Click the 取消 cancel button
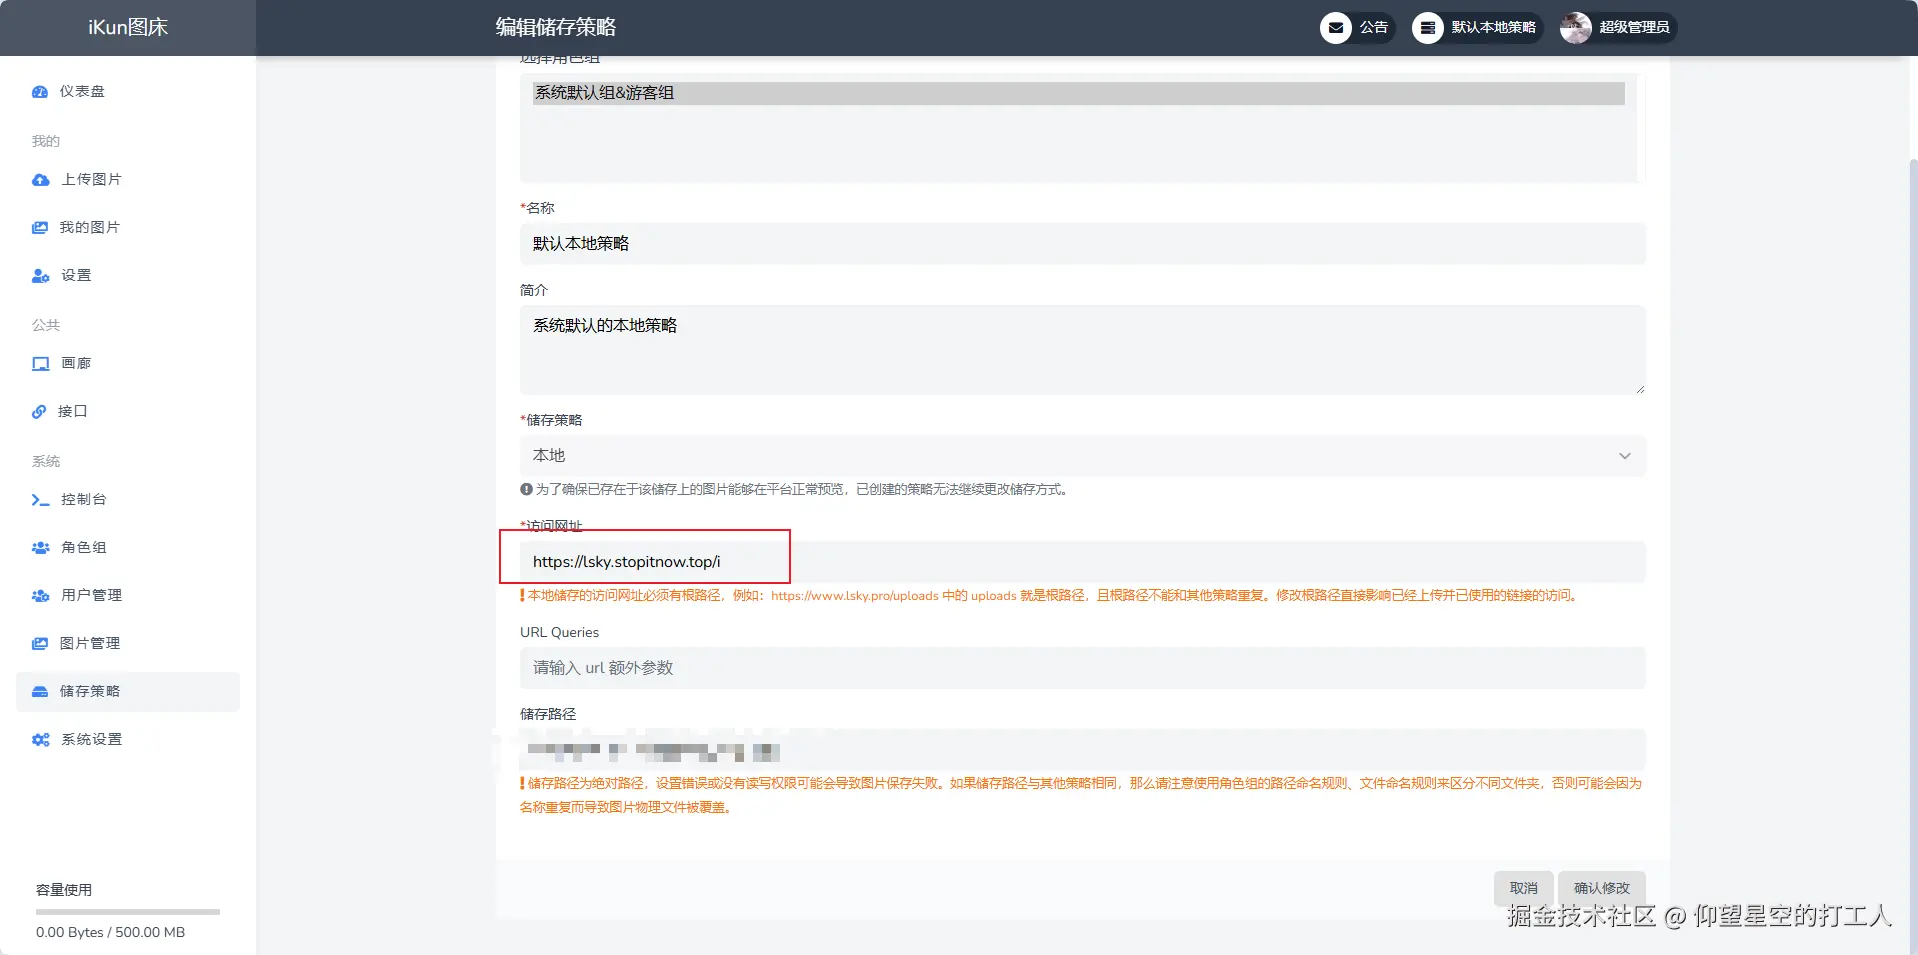The width and height of the screenshot is (1918, 955). point(1524,888)
